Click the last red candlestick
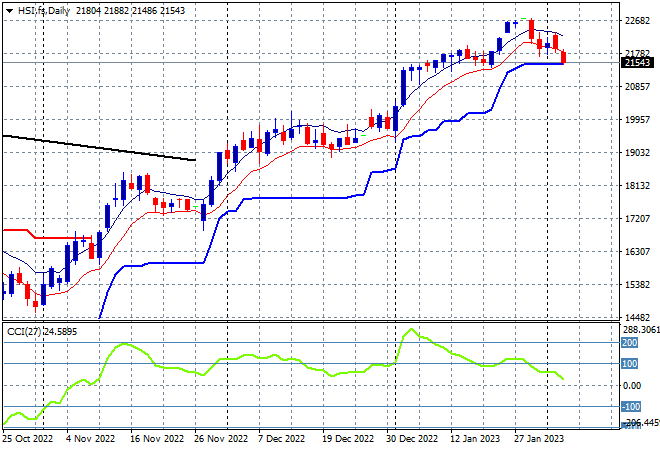 [x=564, y=57]
